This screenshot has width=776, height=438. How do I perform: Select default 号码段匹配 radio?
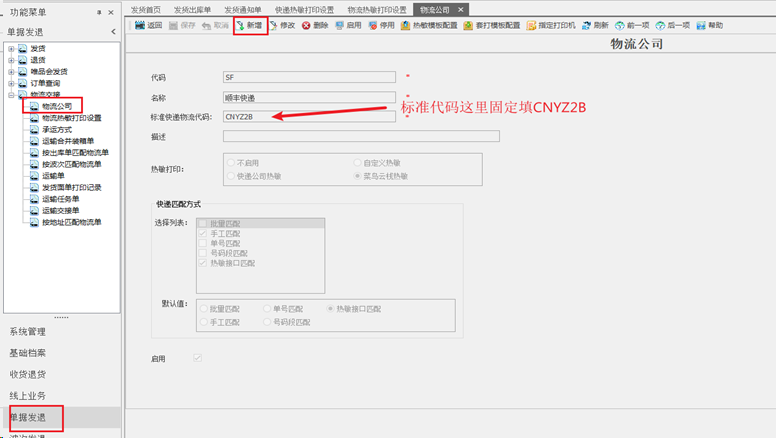267,322
